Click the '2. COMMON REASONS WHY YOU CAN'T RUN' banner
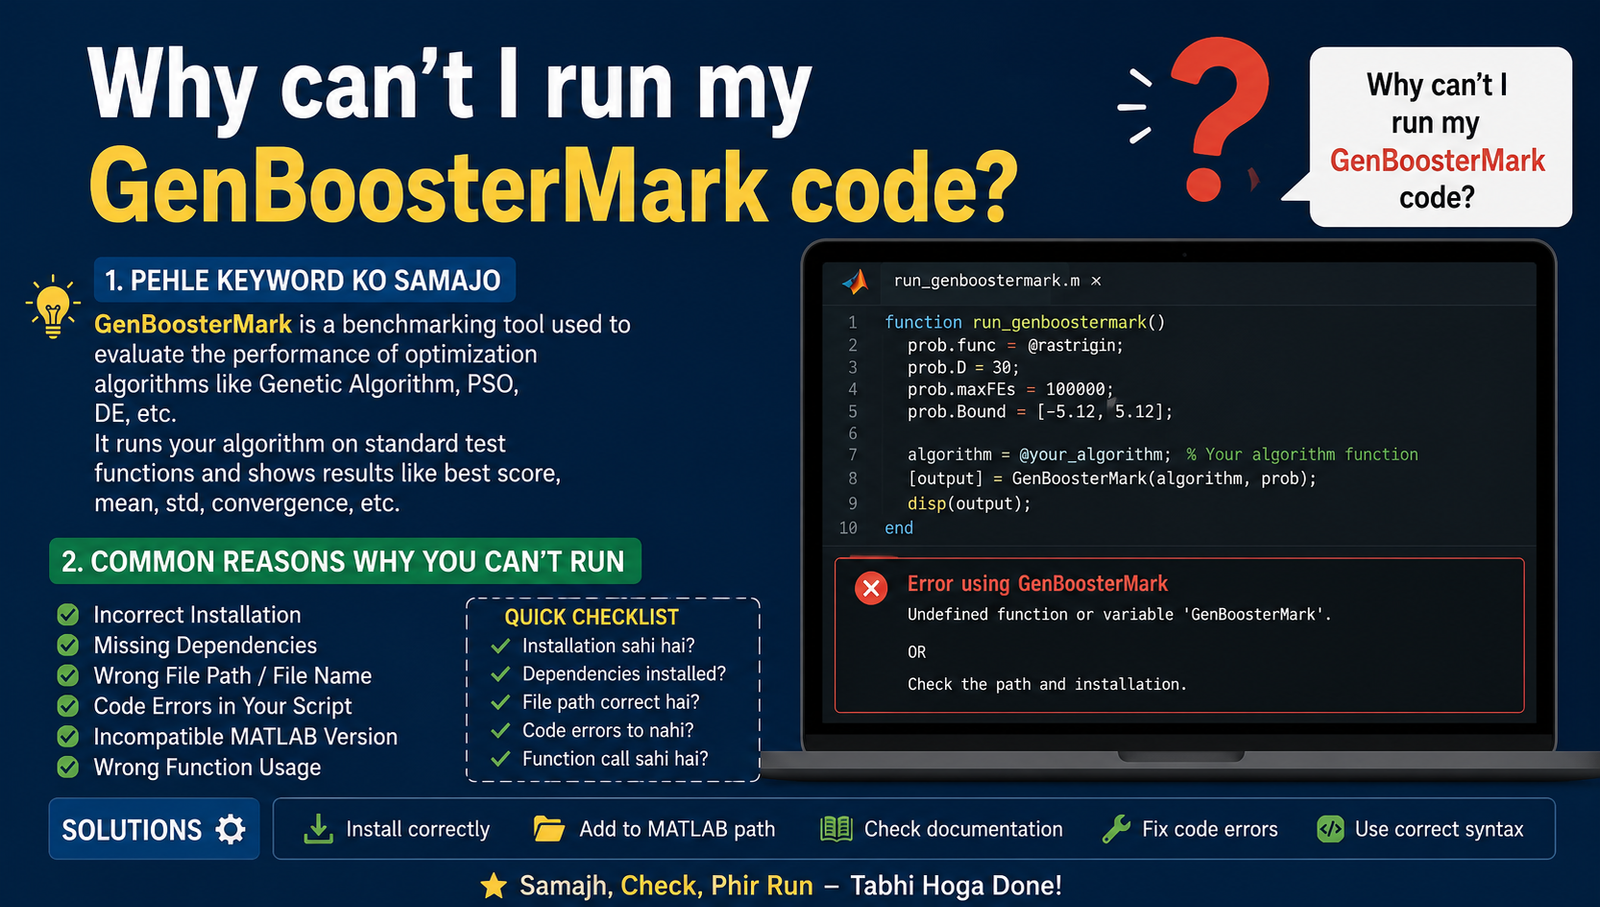 (345, 561)
